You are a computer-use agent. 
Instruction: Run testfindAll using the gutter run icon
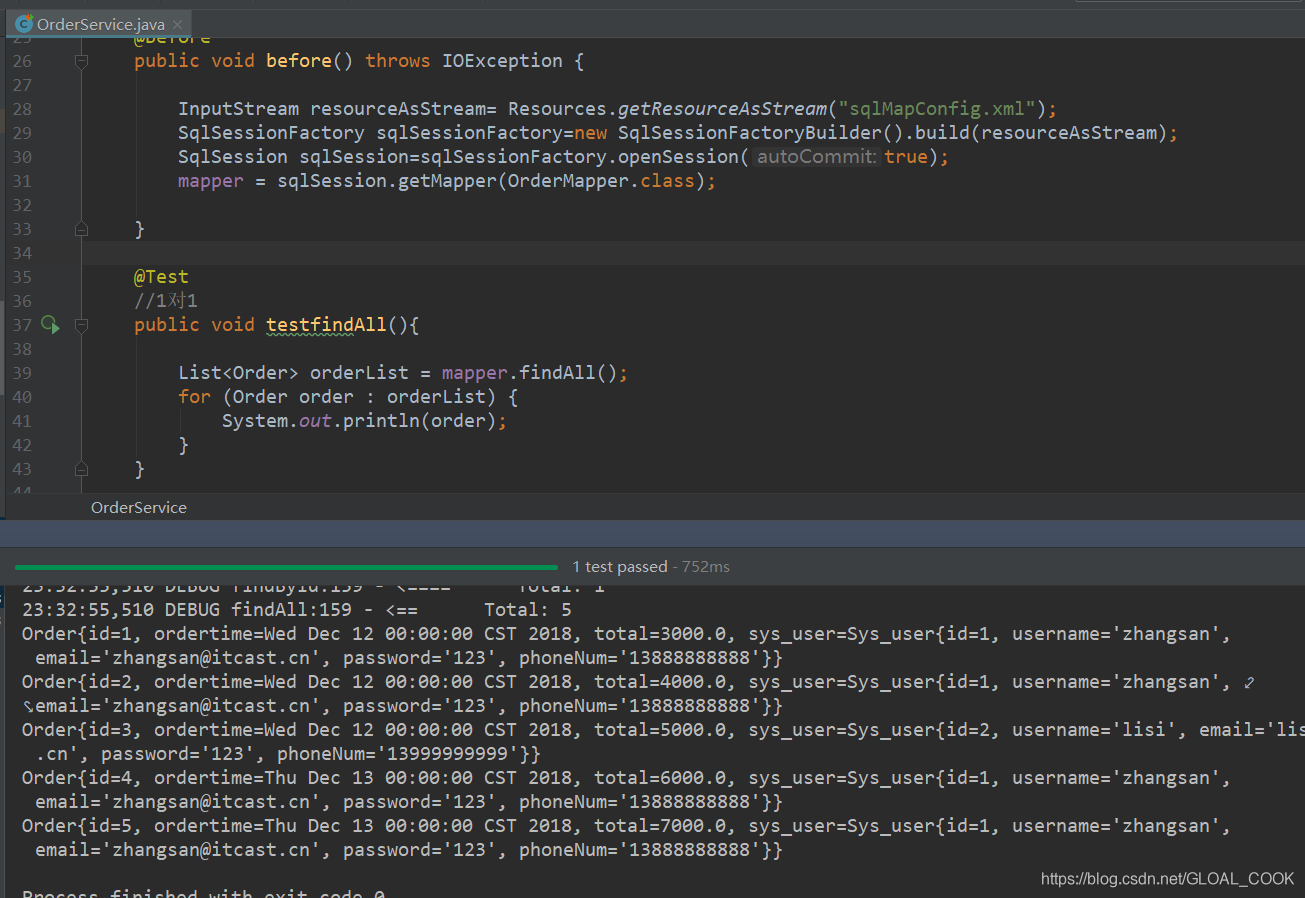[x=50, y=325]
